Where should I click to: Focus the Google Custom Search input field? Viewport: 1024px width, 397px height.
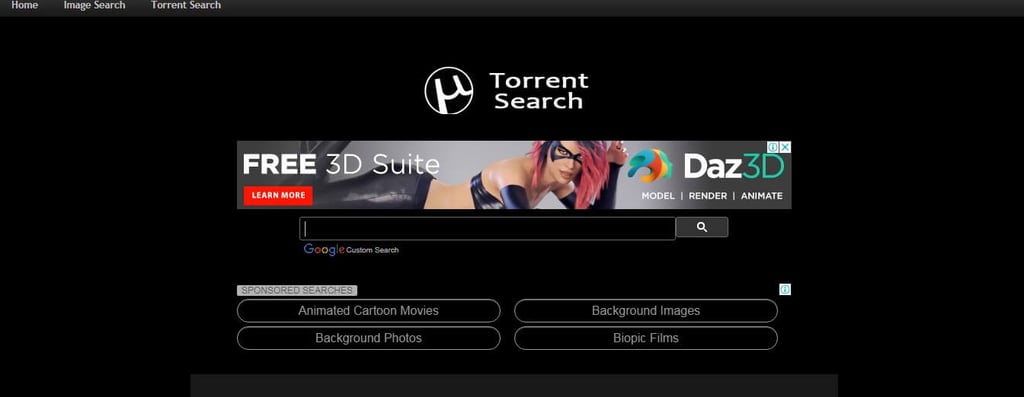[487, 229]
